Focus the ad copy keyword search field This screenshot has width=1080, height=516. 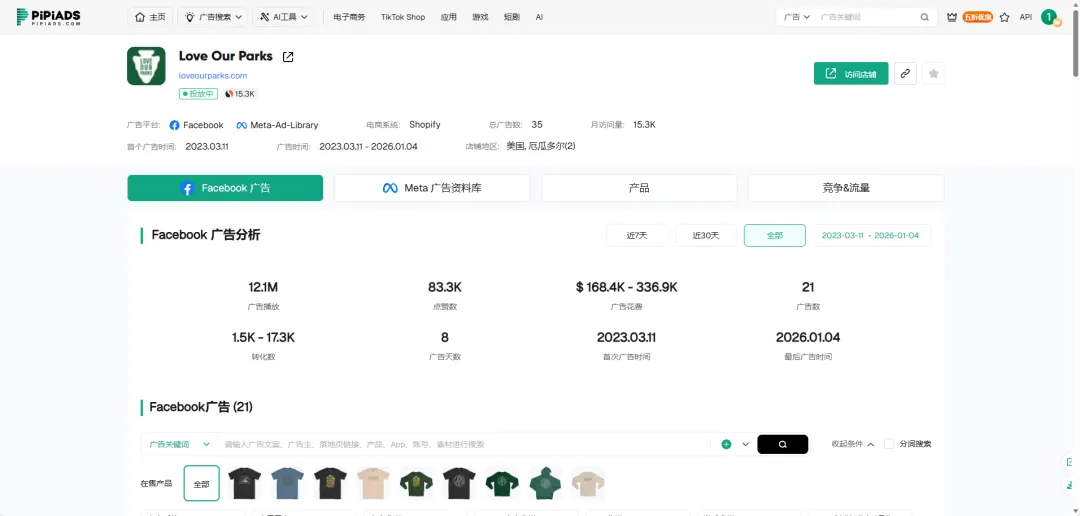[x=465, y=444]
